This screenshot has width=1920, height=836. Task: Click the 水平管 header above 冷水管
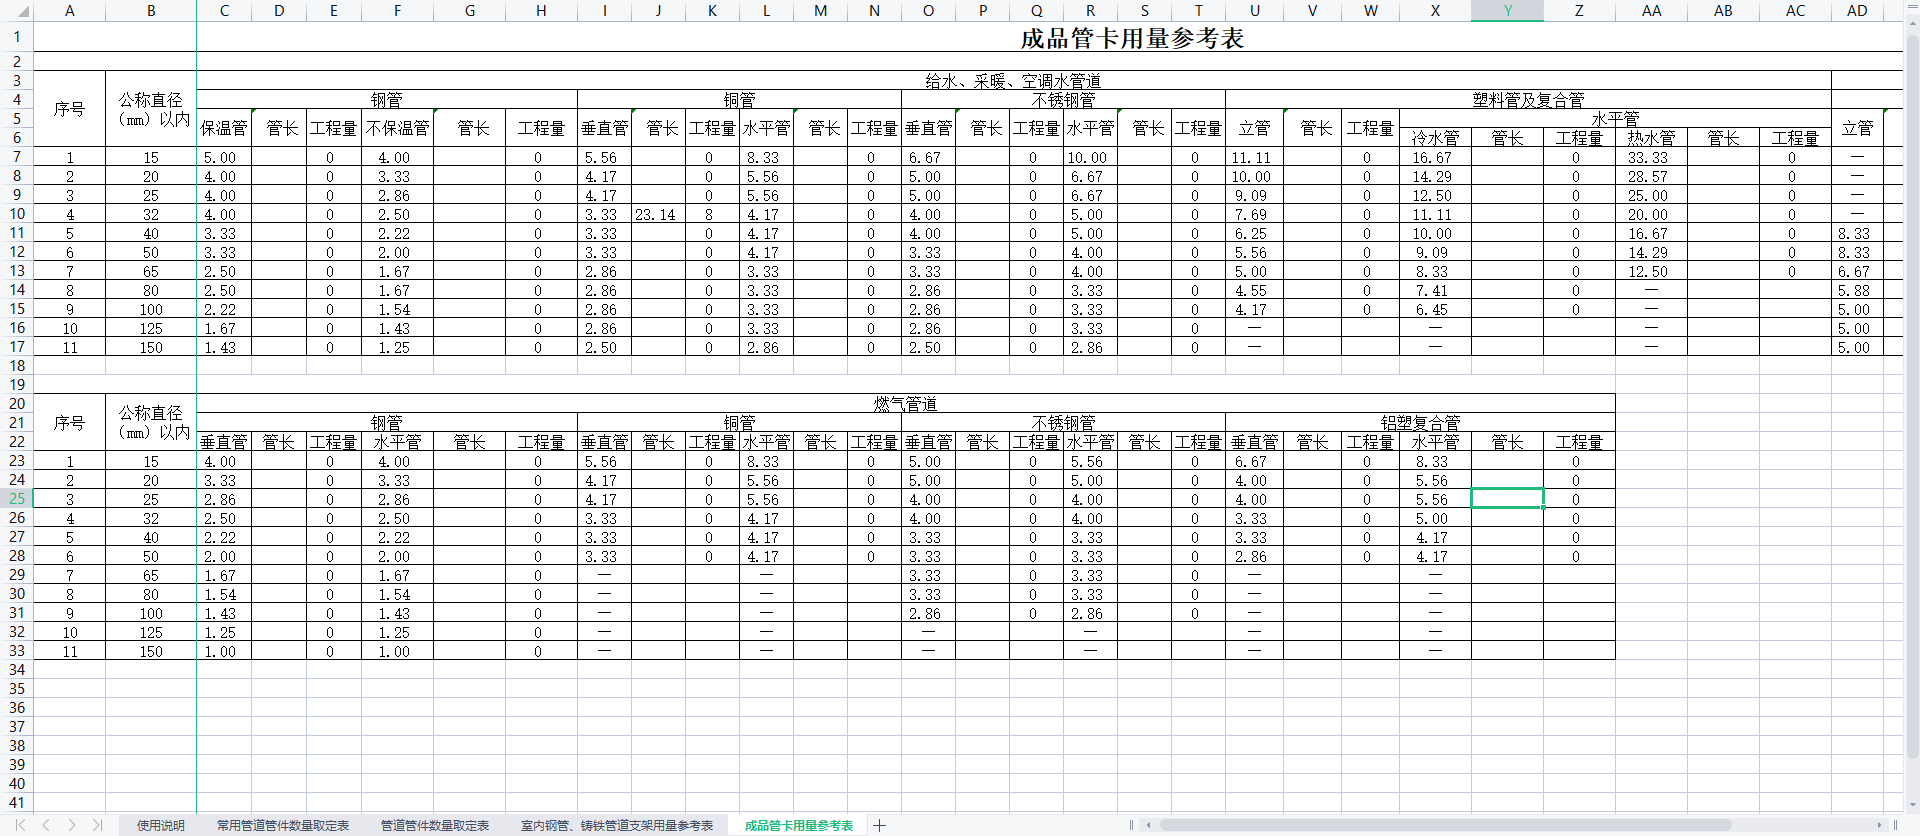pyautogui.click(x=1615, y=119)
